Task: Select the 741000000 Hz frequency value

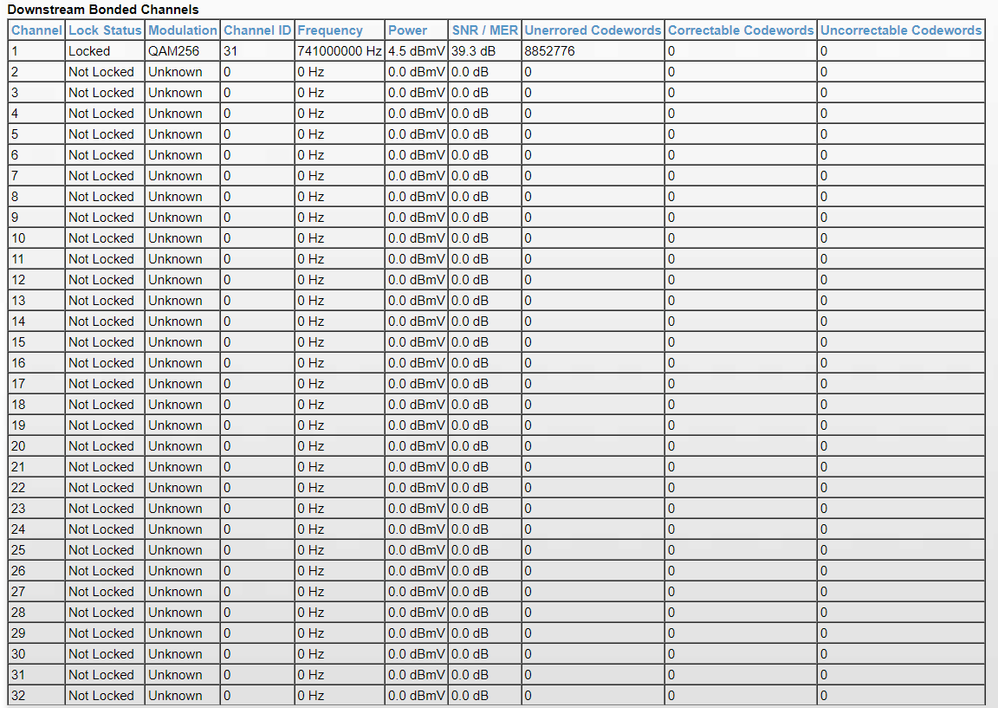Action: pos(340,51)
